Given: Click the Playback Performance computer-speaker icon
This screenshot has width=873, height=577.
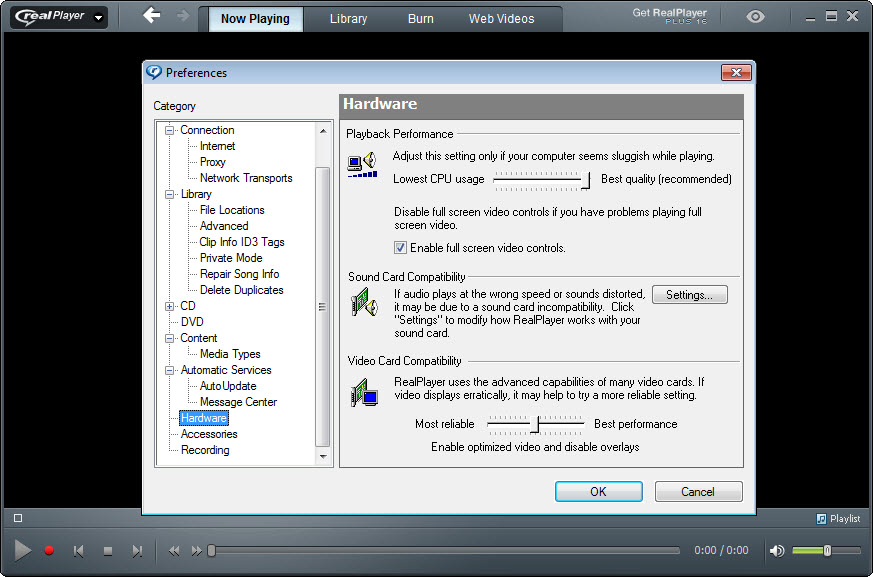Looking at the screenshot, I should [362, 165].
